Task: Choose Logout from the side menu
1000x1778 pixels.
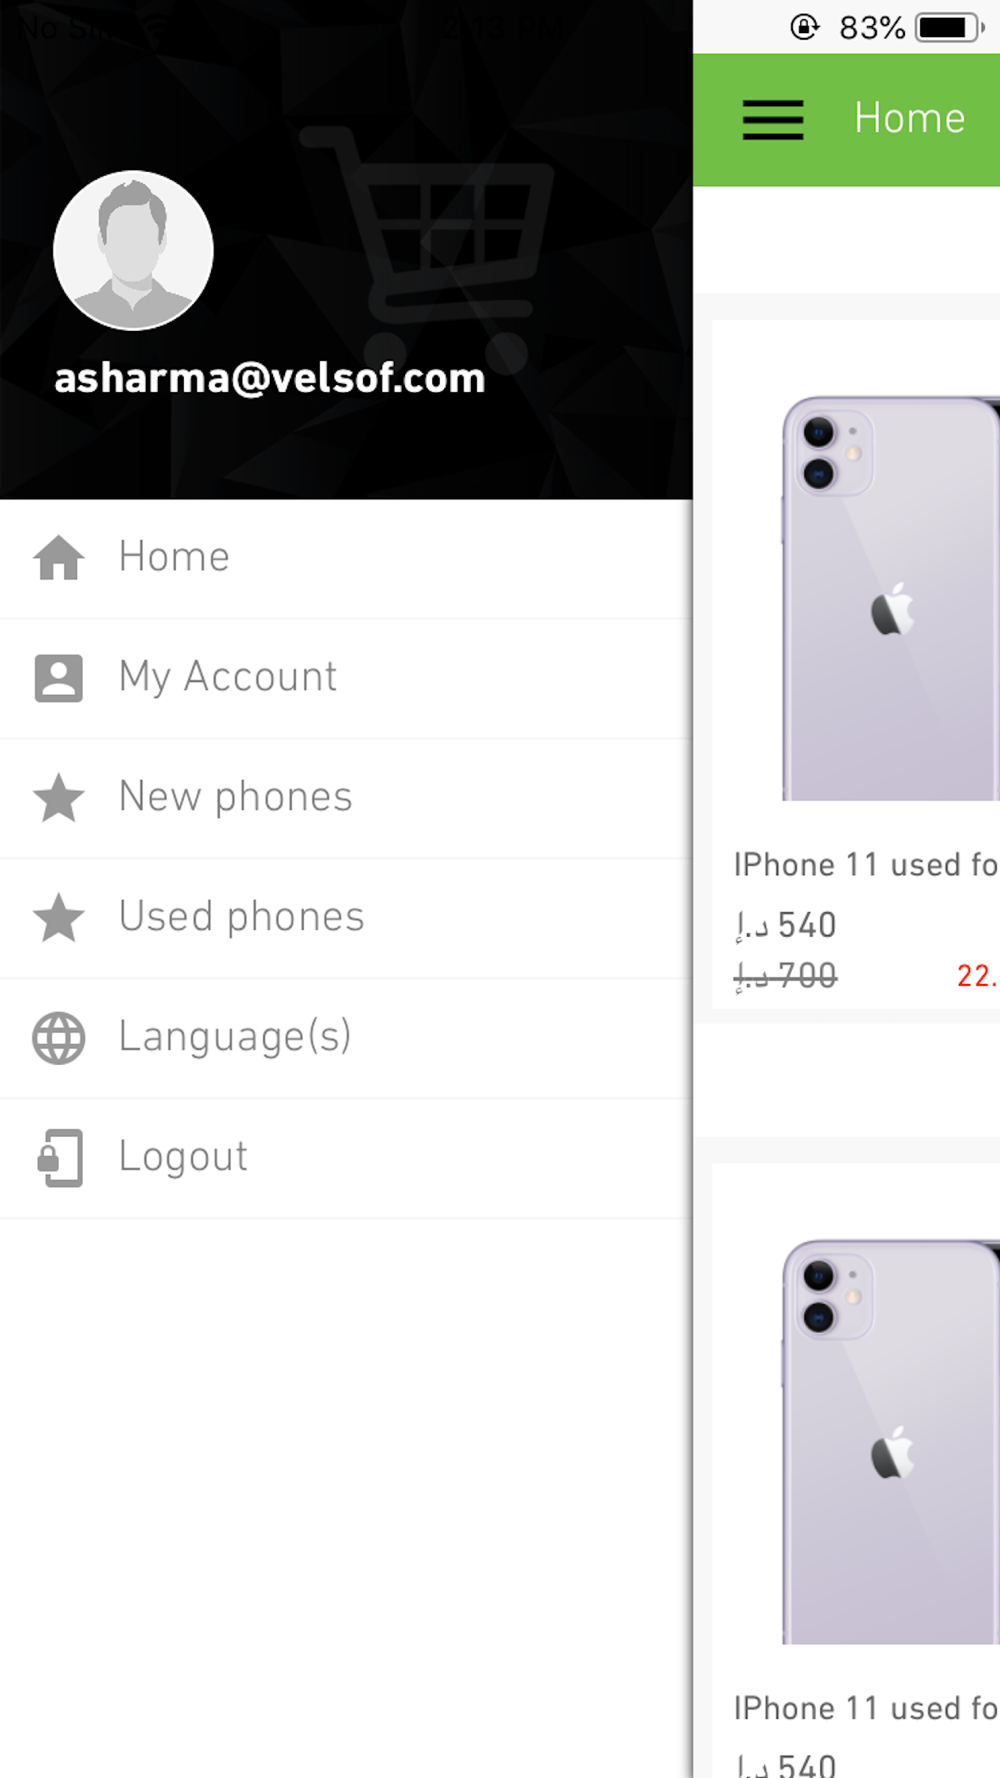Action: click(x=346, y=1158)
